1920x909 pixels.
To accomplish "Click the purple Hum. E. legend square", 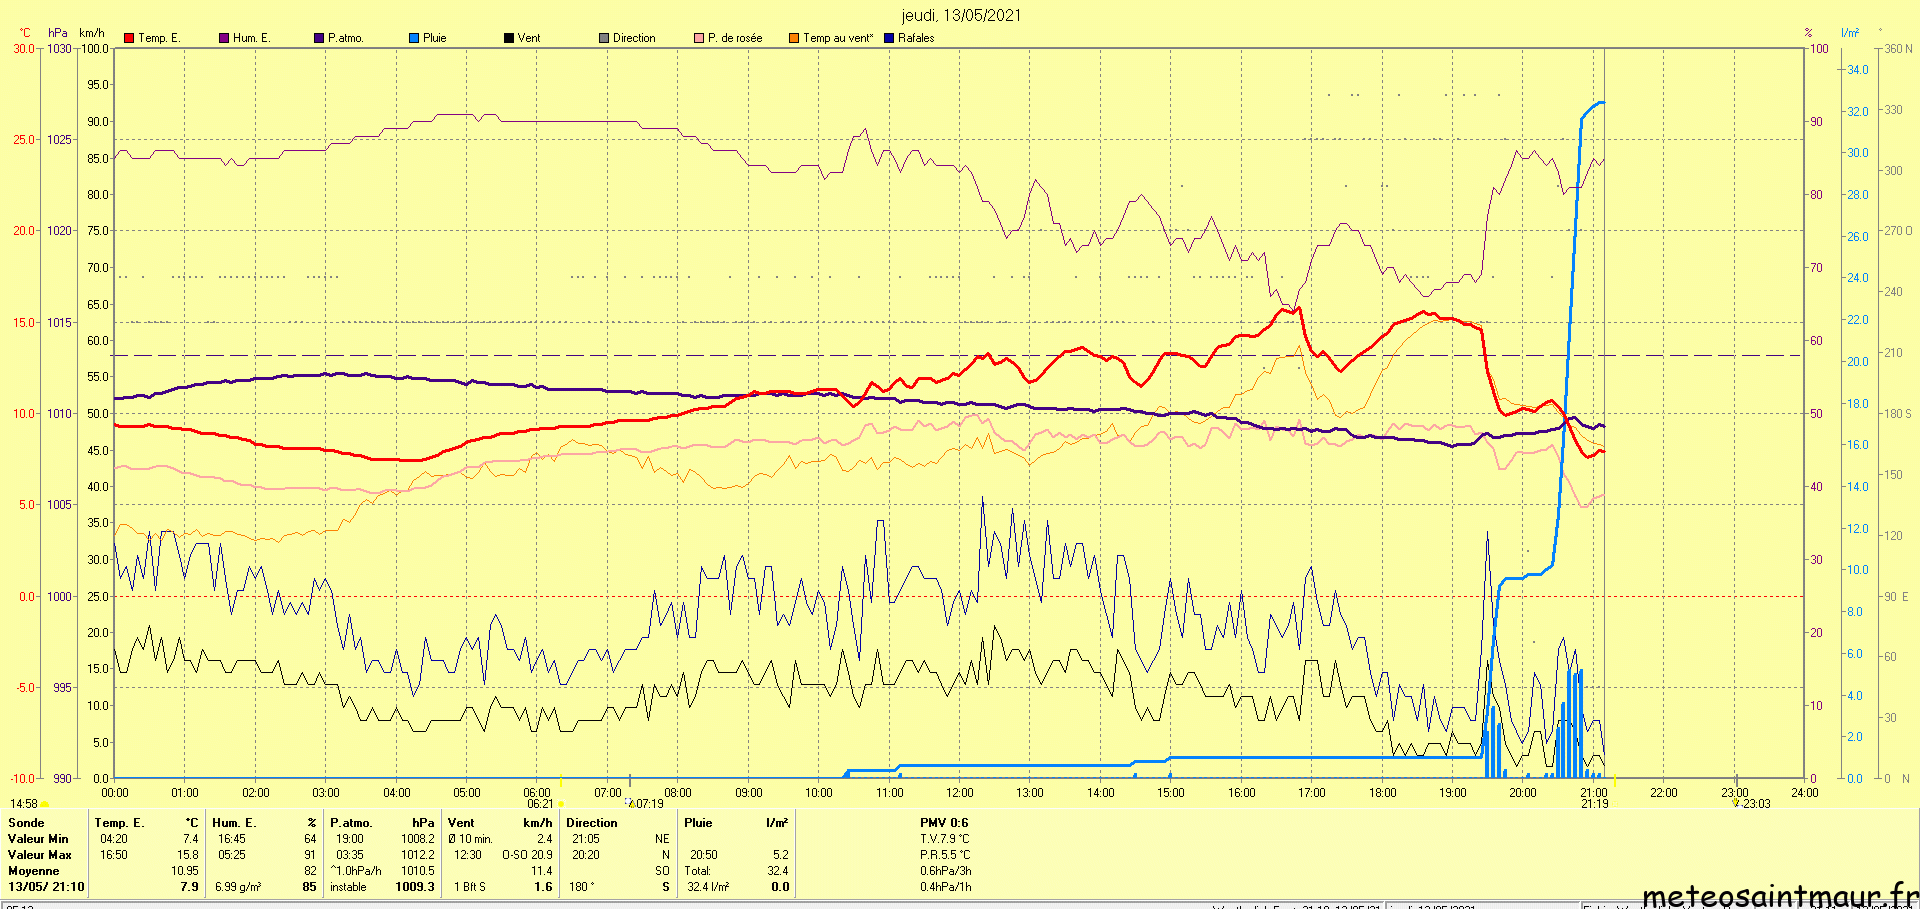I will [224, 38].
